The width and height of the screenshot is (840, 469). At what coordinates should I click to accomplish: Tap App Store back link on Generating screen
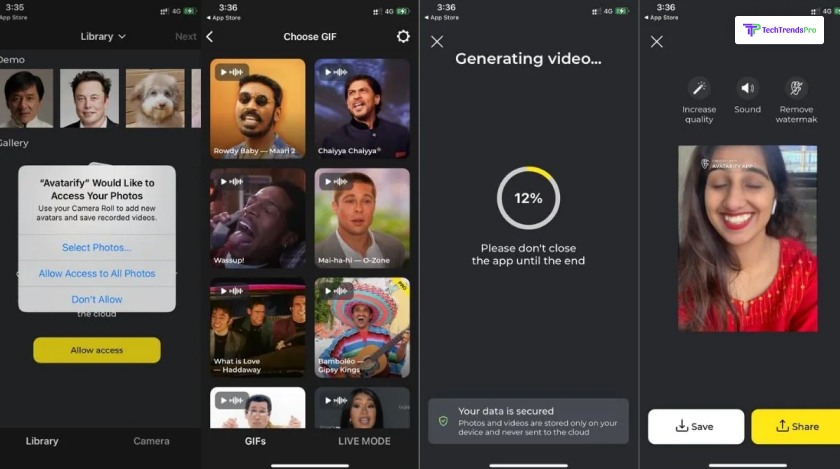[x=442, y=18]
